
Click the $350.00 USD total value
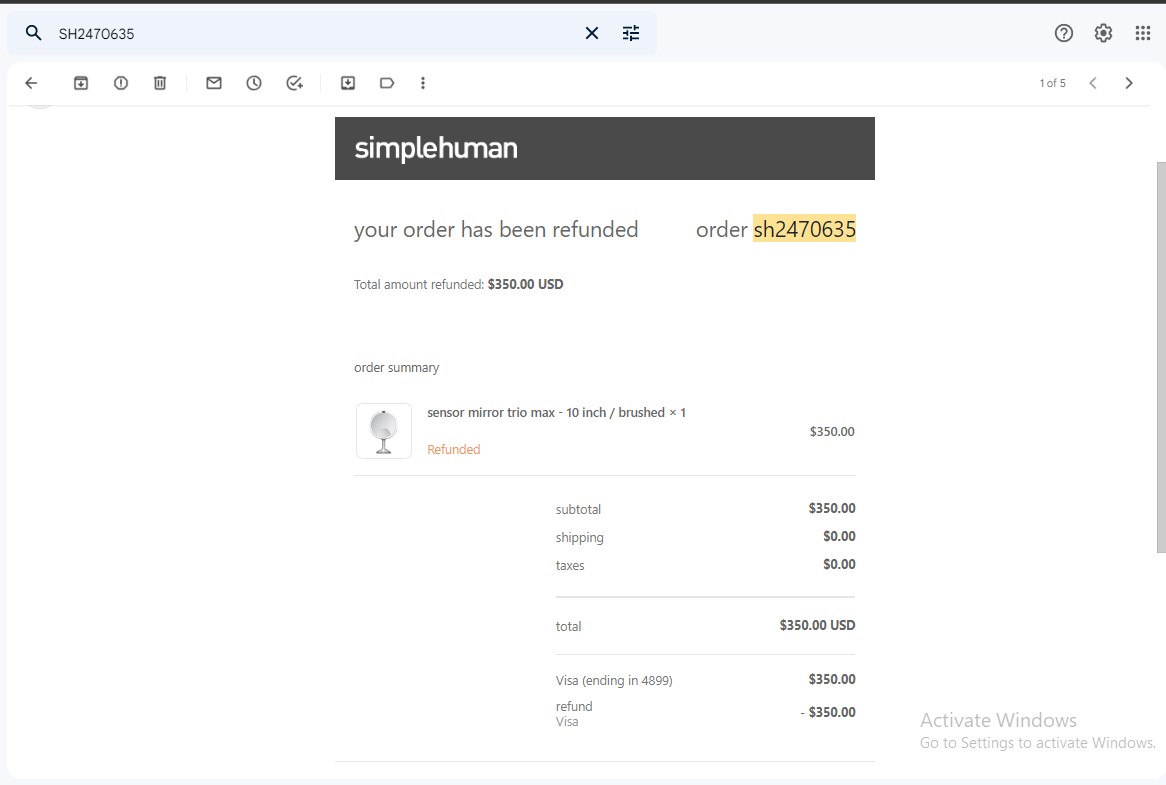click(817, 625)
